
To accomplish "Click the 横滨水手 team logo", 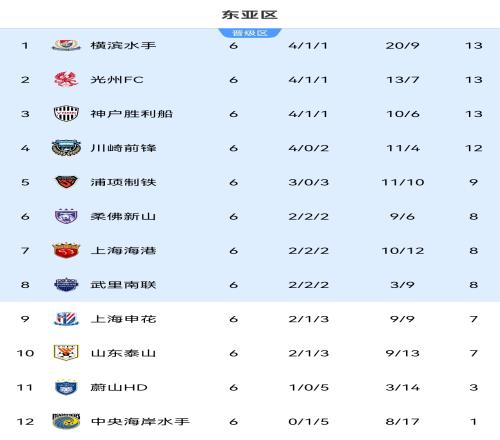I will 66,45.
